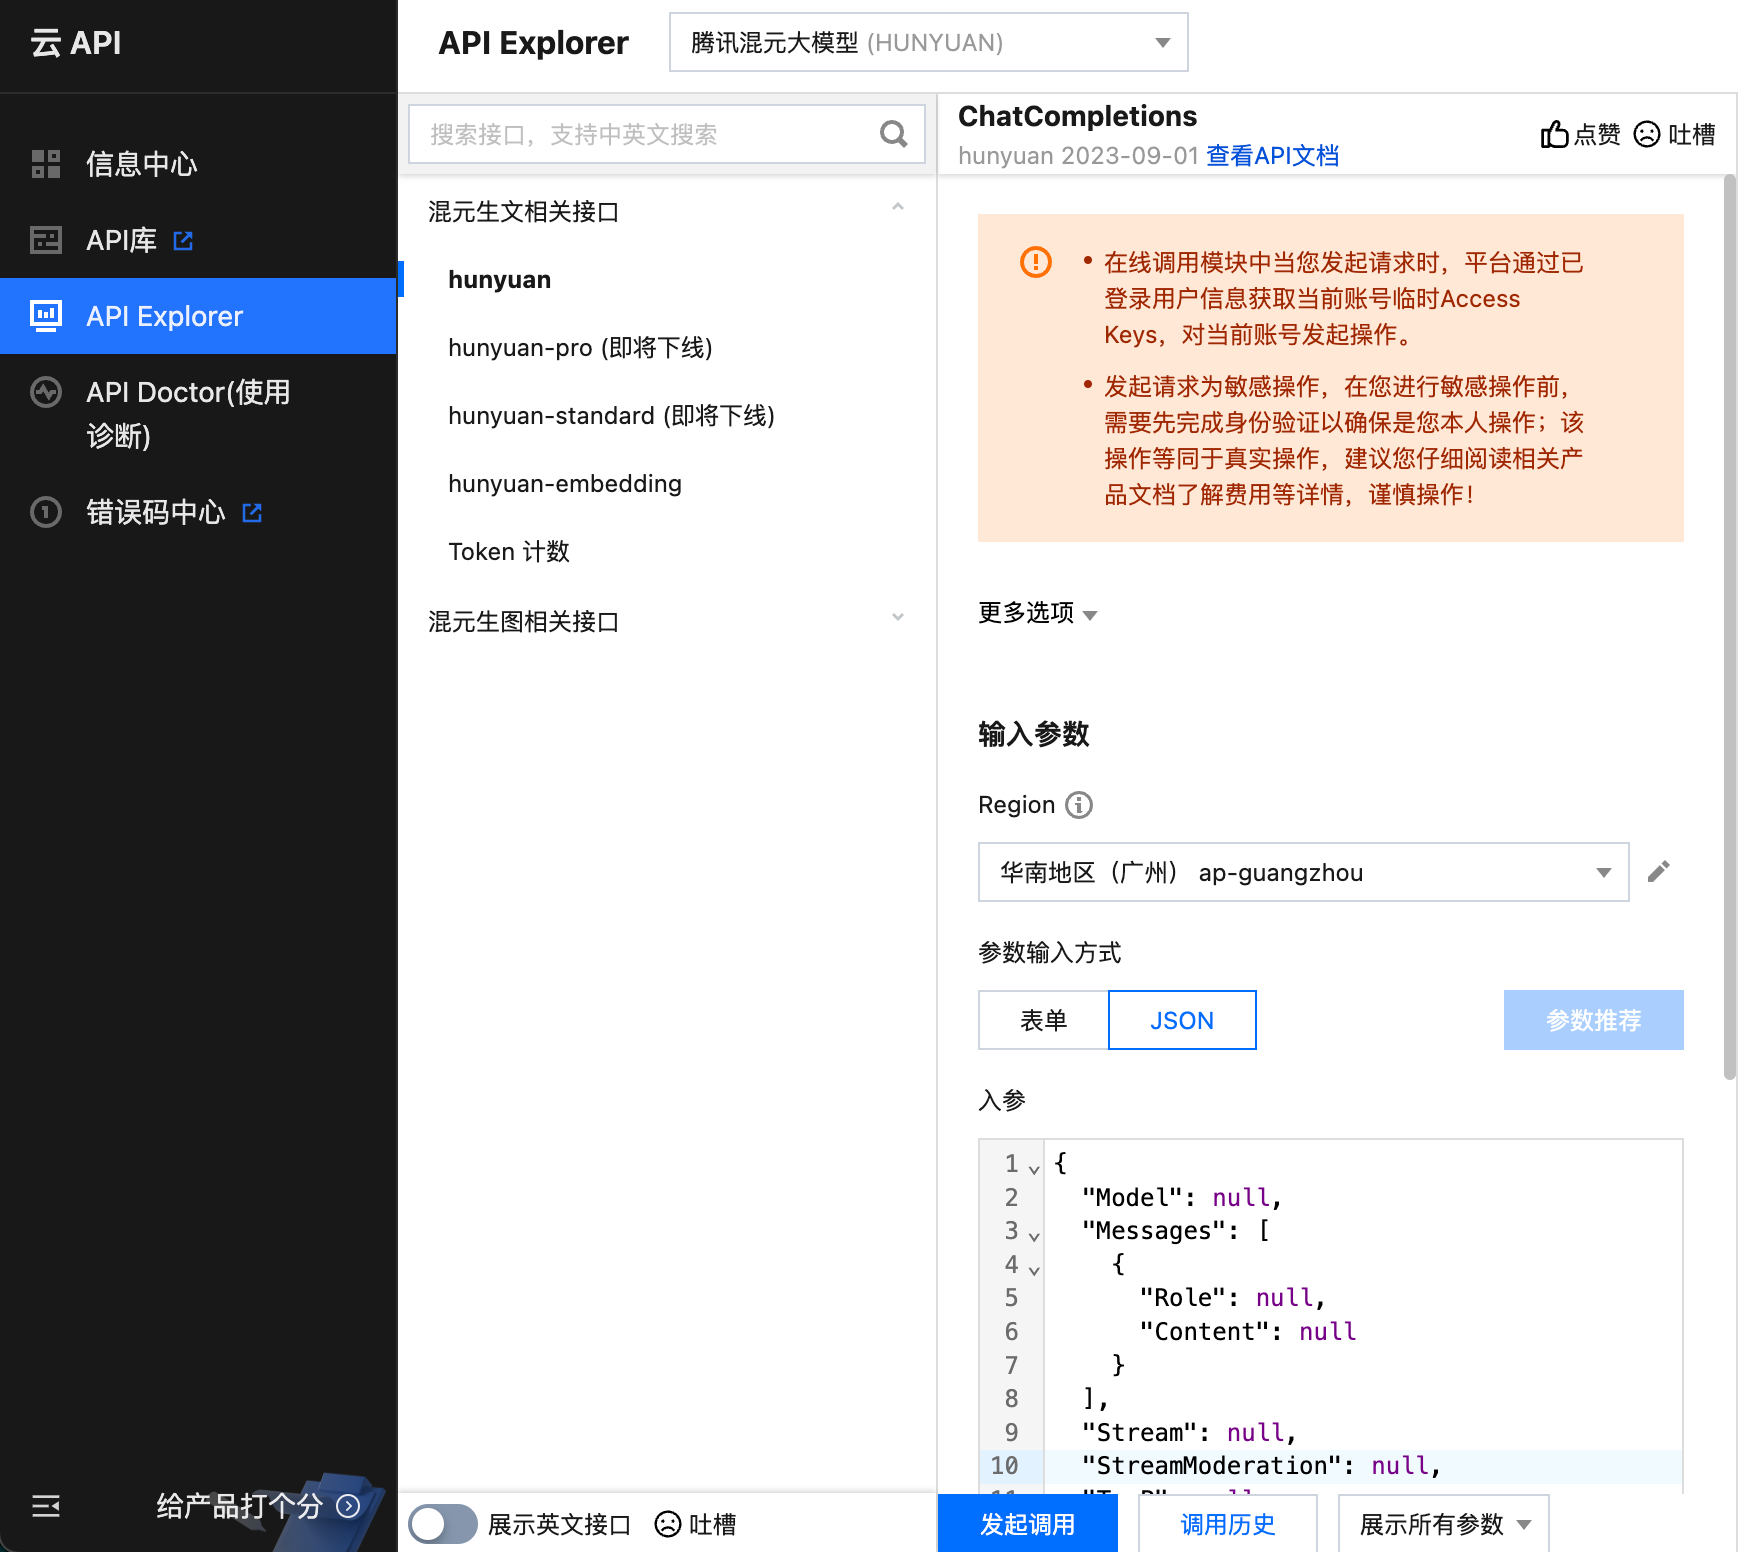The width and height of the screenshot is (1738, 1552).
Task: Click the top-right 吐槽 sad face icon
Action: (1646, 134)
